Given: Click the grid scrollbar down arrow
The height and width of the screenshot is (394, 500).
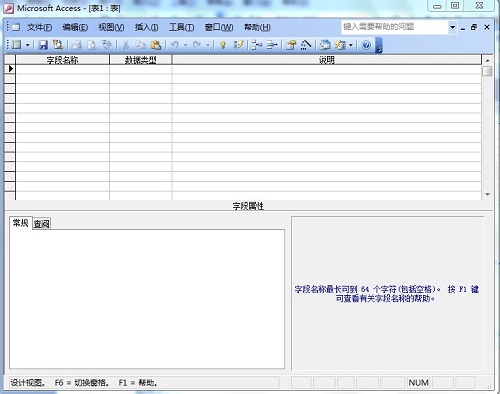Looking at the screenshot, I should pos(487,194).
